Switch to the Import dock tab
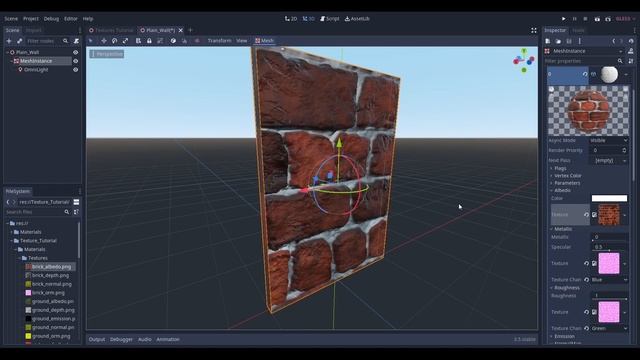Viewport: 640px width, 360px height. click(x=33, y=30)
